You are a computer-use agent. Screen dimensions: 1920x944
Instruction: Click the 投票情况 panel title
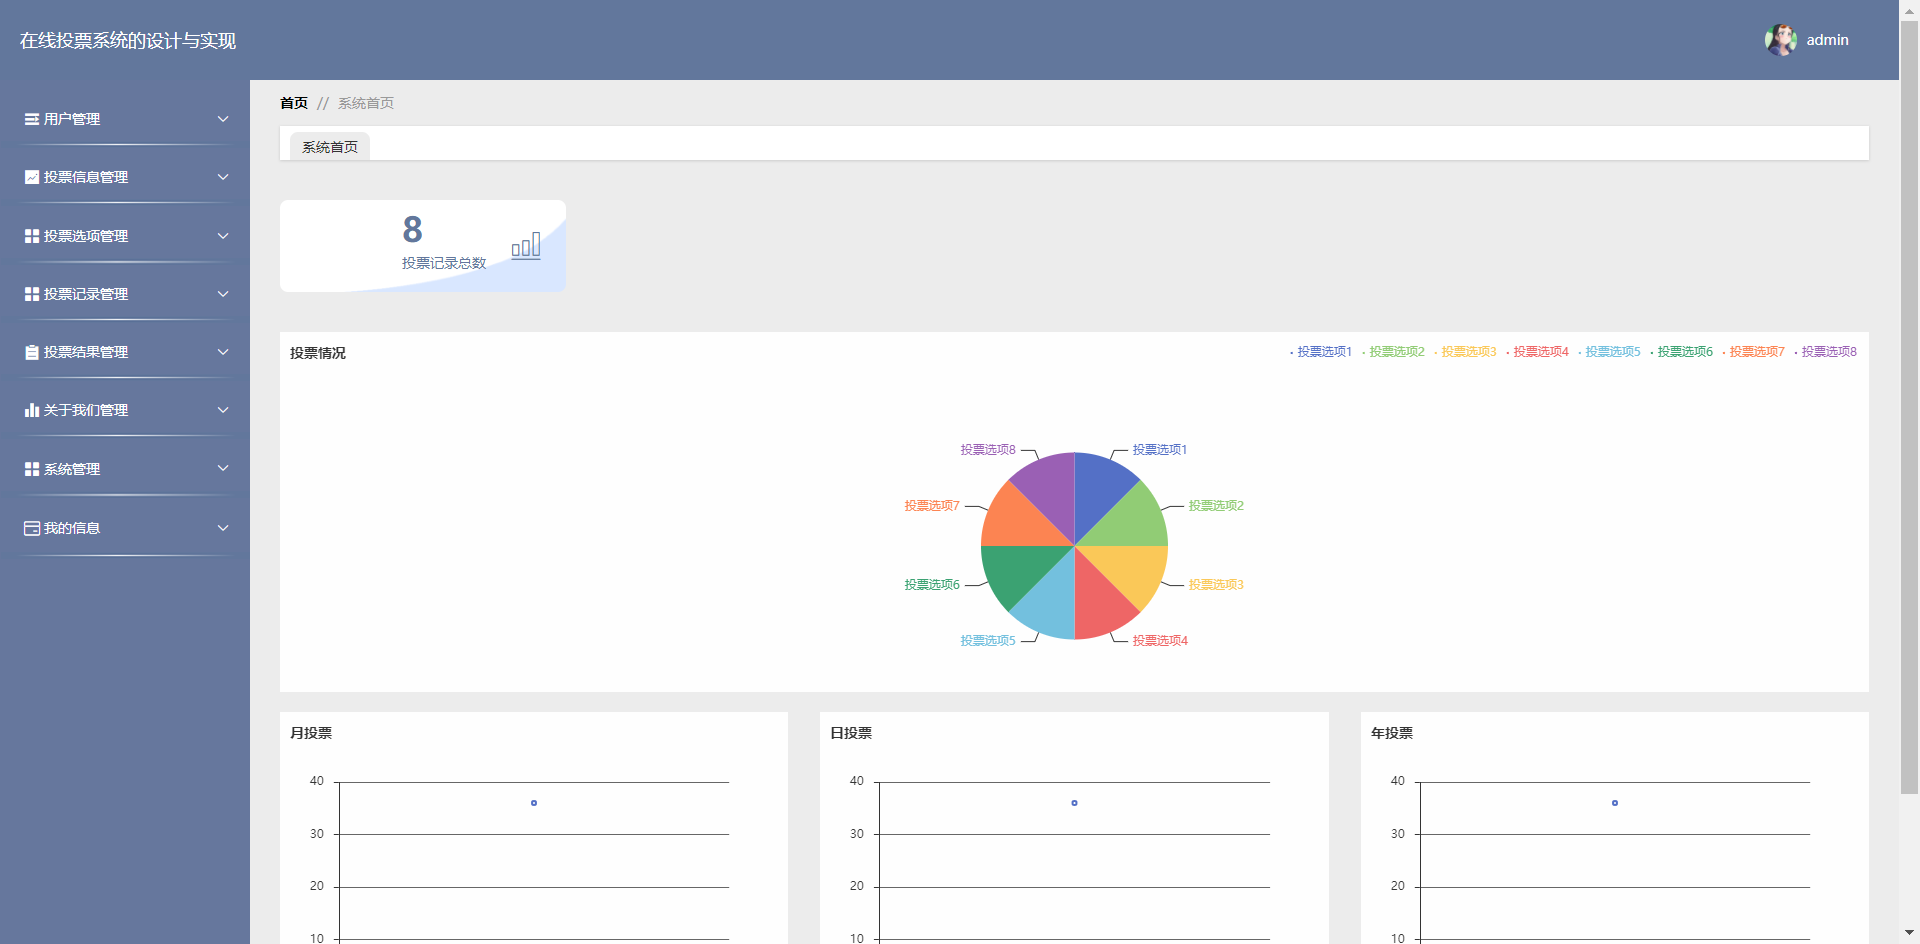(x=318, y=353)
